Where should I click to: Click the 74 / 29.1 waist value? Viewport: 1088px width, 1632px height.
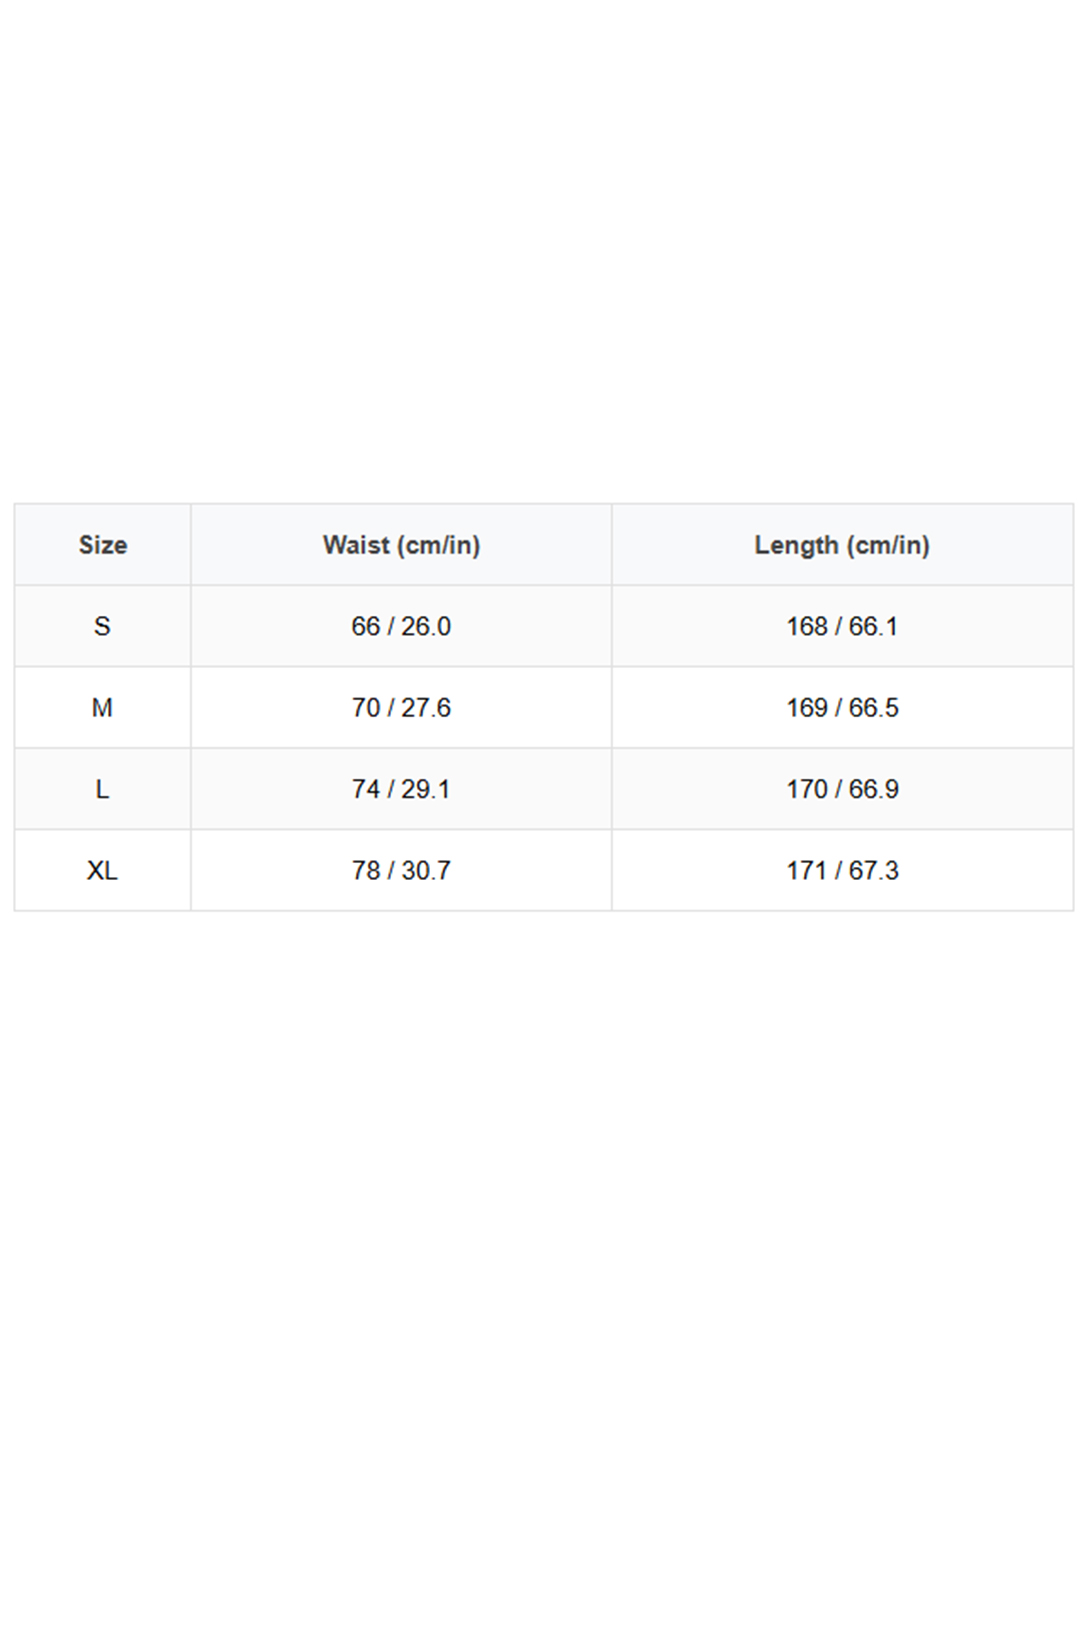401,789
